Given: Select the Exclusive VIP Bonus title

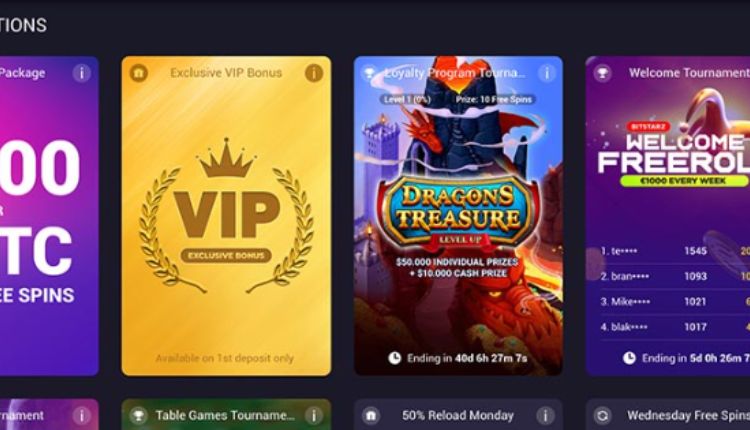Looking at the screenshot, I should (x=226, y=73).
